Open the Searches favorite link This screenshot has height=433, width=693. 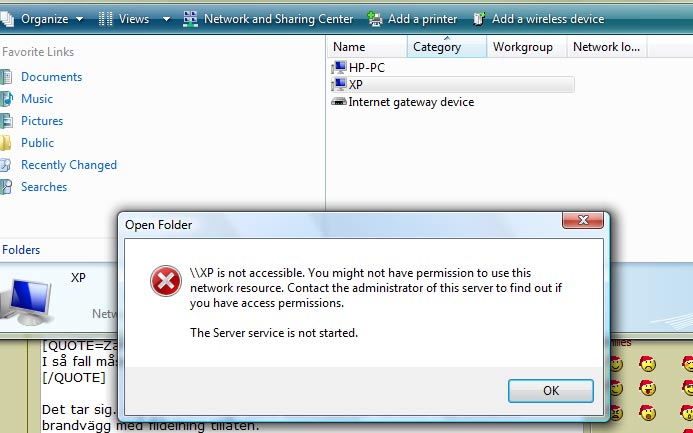point(44,187)
